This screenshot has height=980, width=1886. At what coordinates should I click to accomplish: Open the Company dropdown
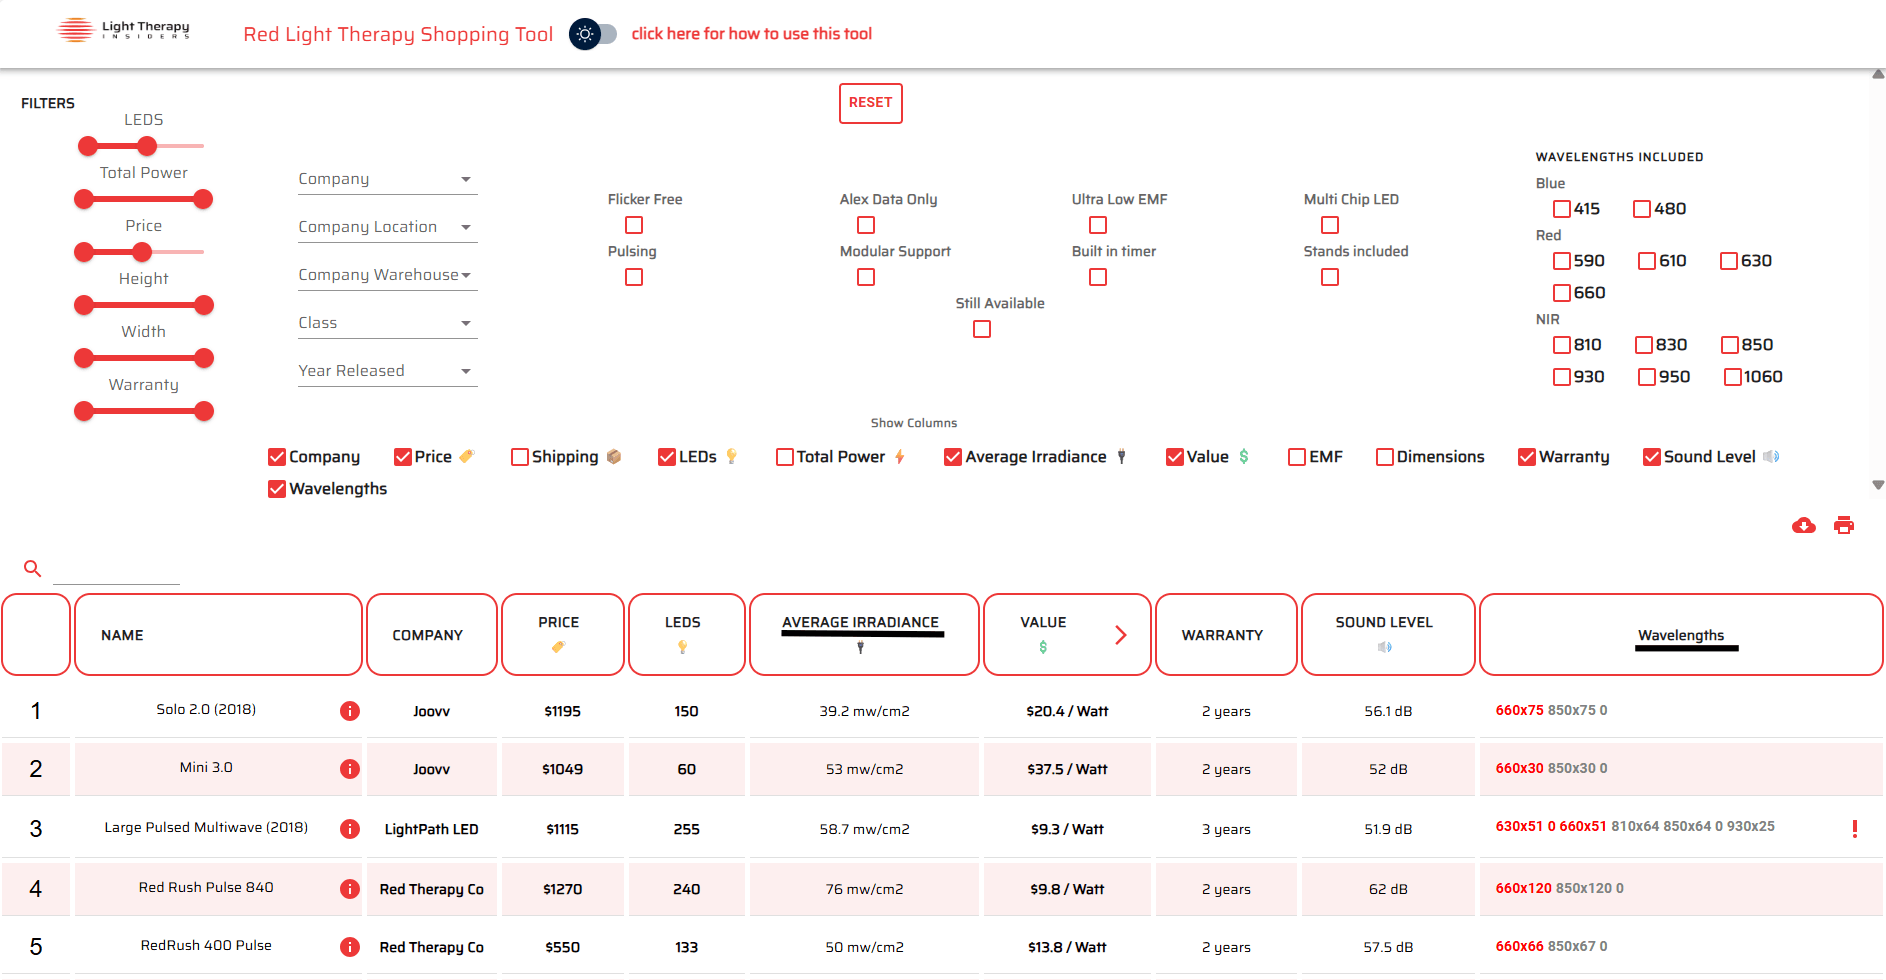click(x=388, y=179)
